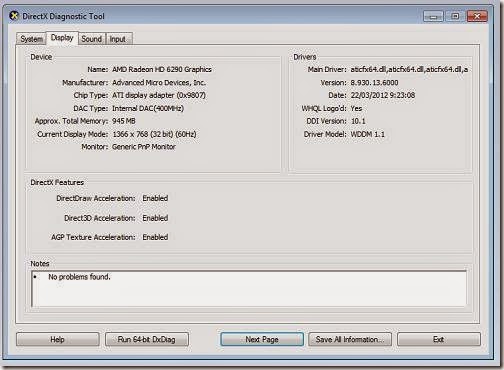Click AGP Texture Acceleration 'Enabled' value

(155, 237)
